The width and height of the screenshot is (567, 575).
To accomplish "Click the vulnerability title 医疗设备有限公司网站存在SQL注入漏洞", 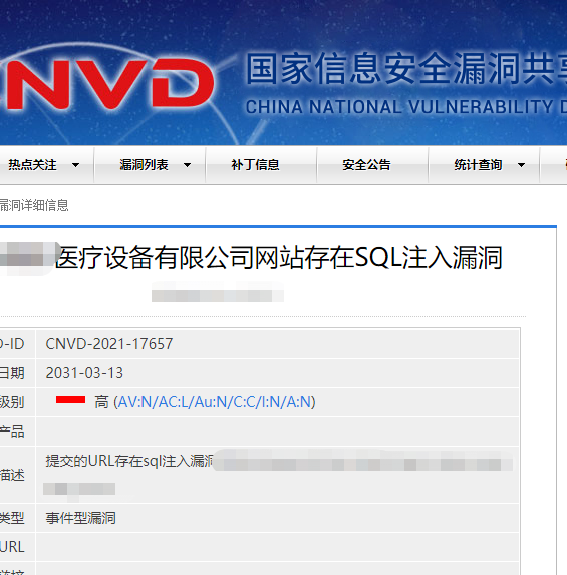I will (x=279, y=258).
